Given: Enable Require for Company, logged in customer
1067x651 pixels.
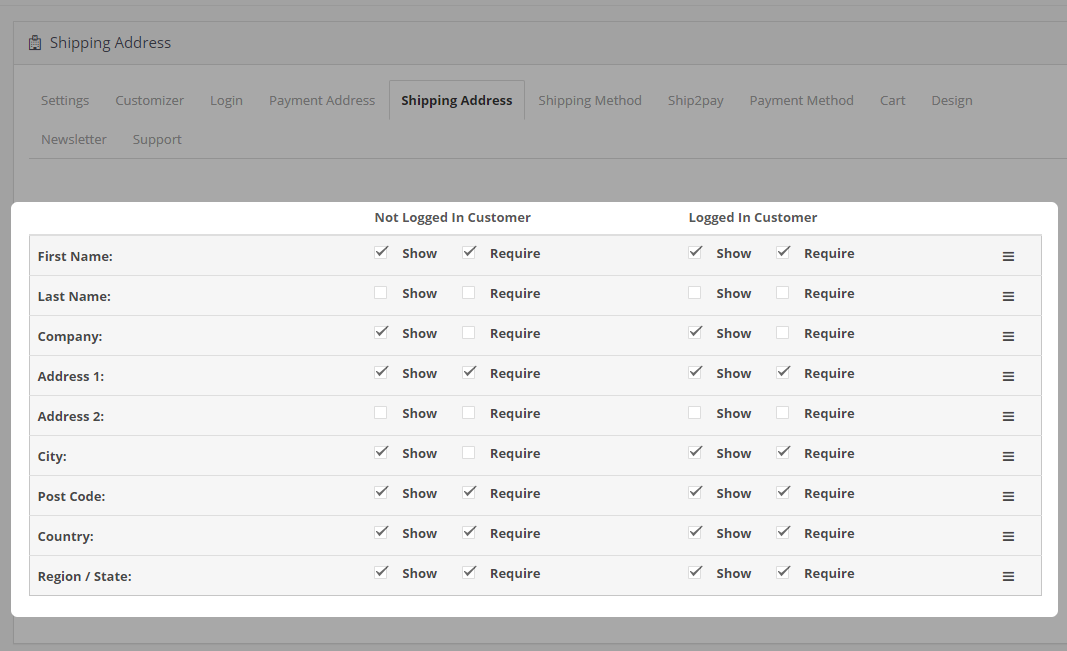Looking at the screenshot, I should (783, 333).
